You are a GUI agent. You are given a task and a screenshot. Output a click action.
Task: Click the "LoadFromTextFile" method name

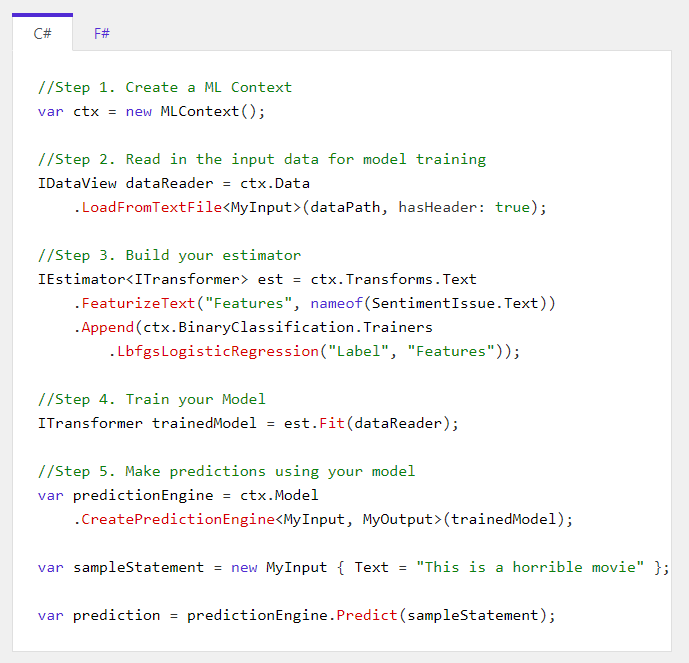(x=152, y=207)
